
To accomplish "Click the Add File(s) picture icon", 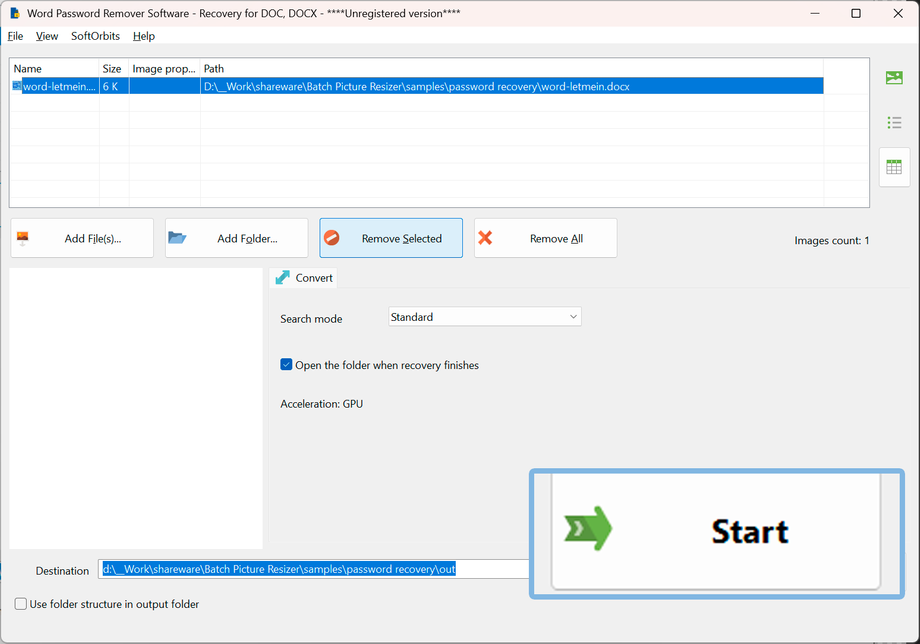I will coord(23,238).
